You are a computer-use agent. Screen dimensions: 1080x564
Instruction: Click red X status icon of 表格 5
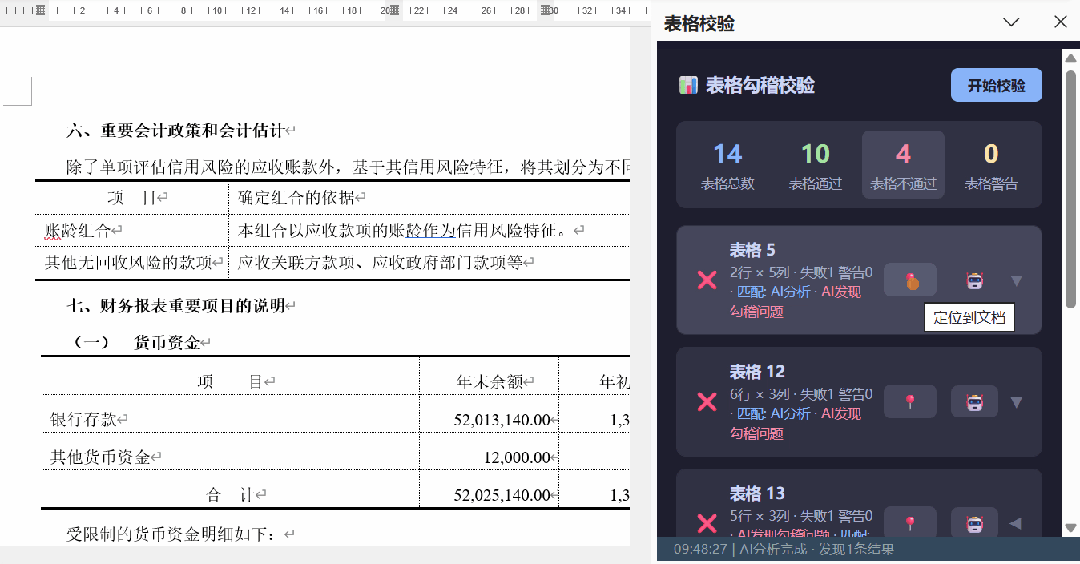pyautogui.click(x=707, y=280)
